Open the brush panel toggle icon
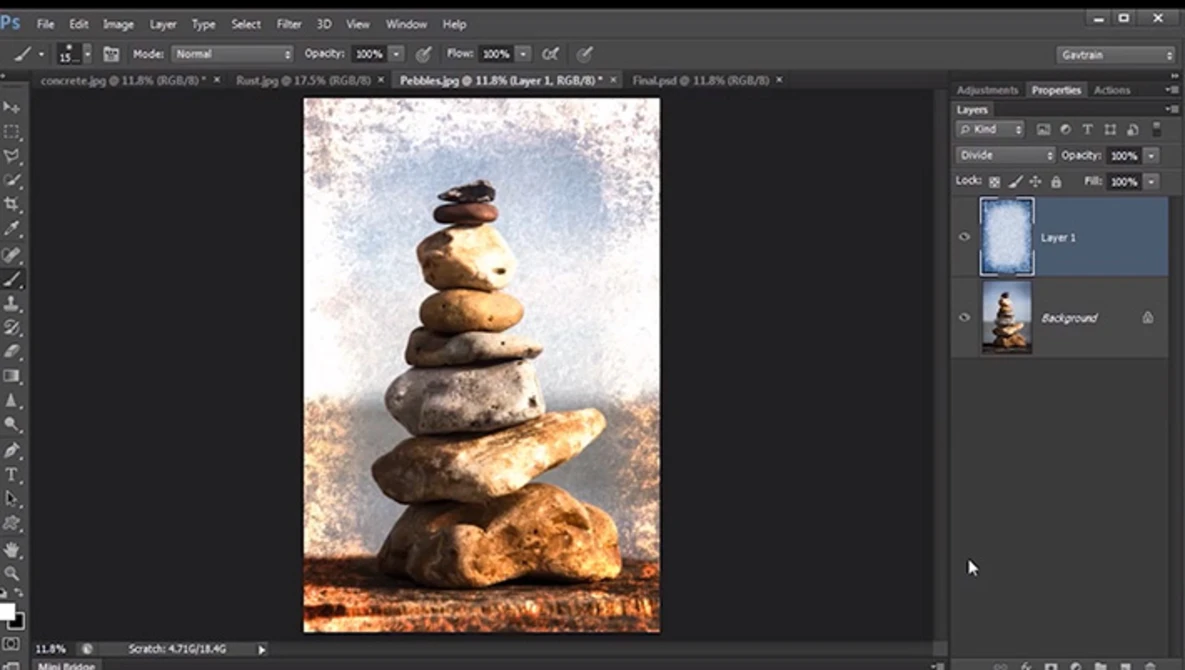The image size is (1185, 670). 111,54
